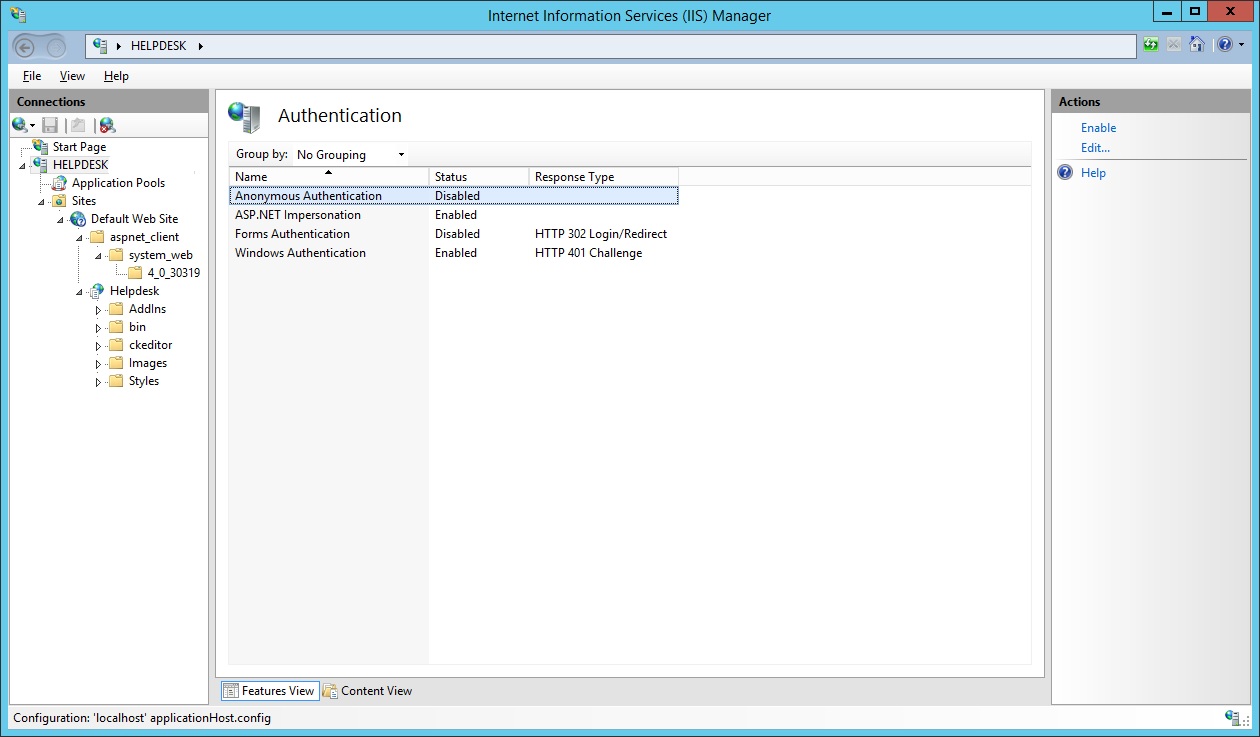This screenshot has width=1260, height=737.
Task: Click the Default Web Site globe icon
Action: click(x=78, y=218)
